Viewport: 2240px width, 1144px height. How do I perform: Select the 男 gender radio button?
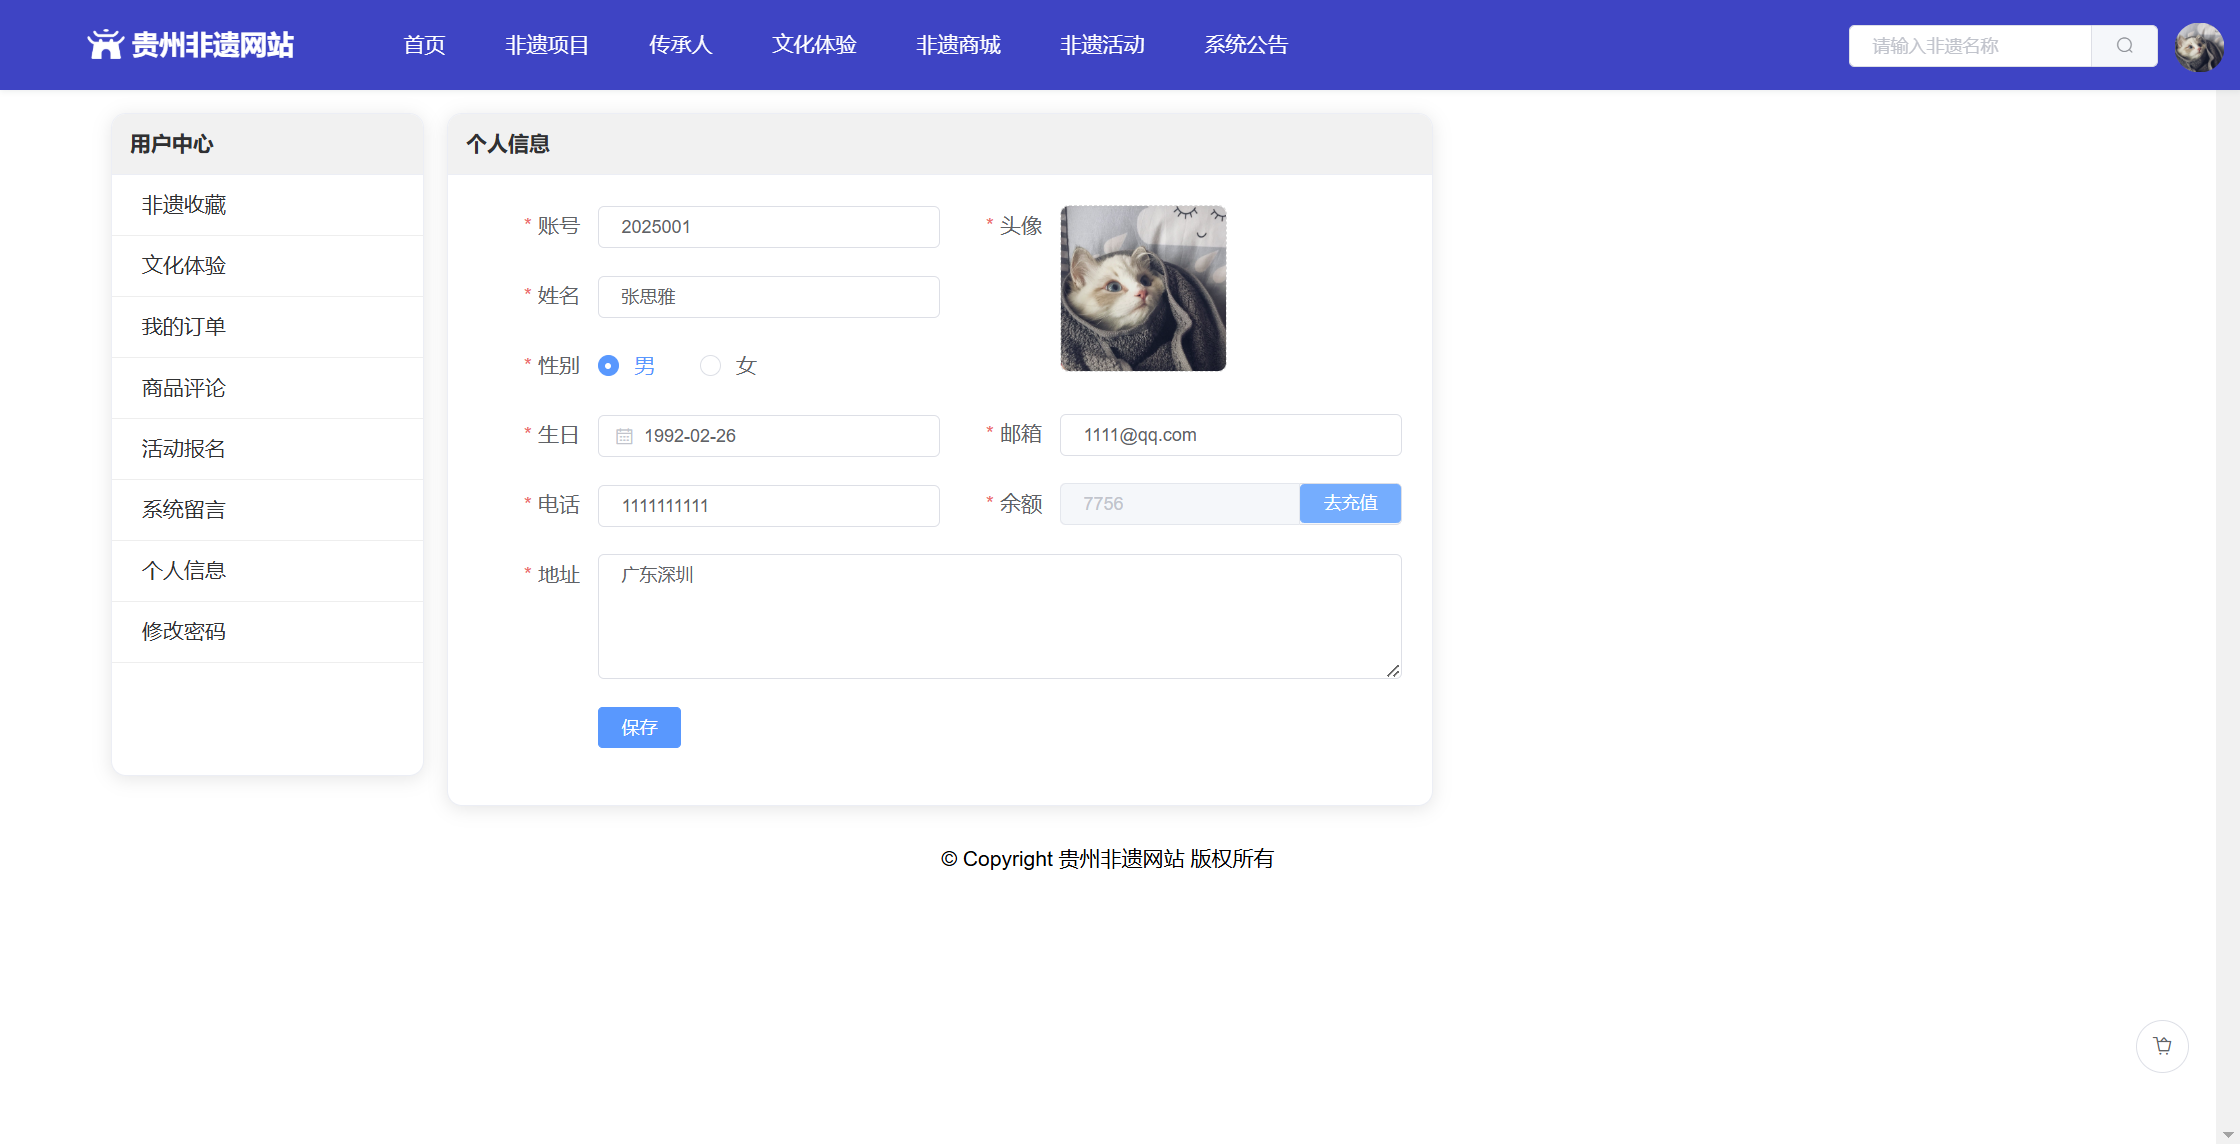point(608,366)
